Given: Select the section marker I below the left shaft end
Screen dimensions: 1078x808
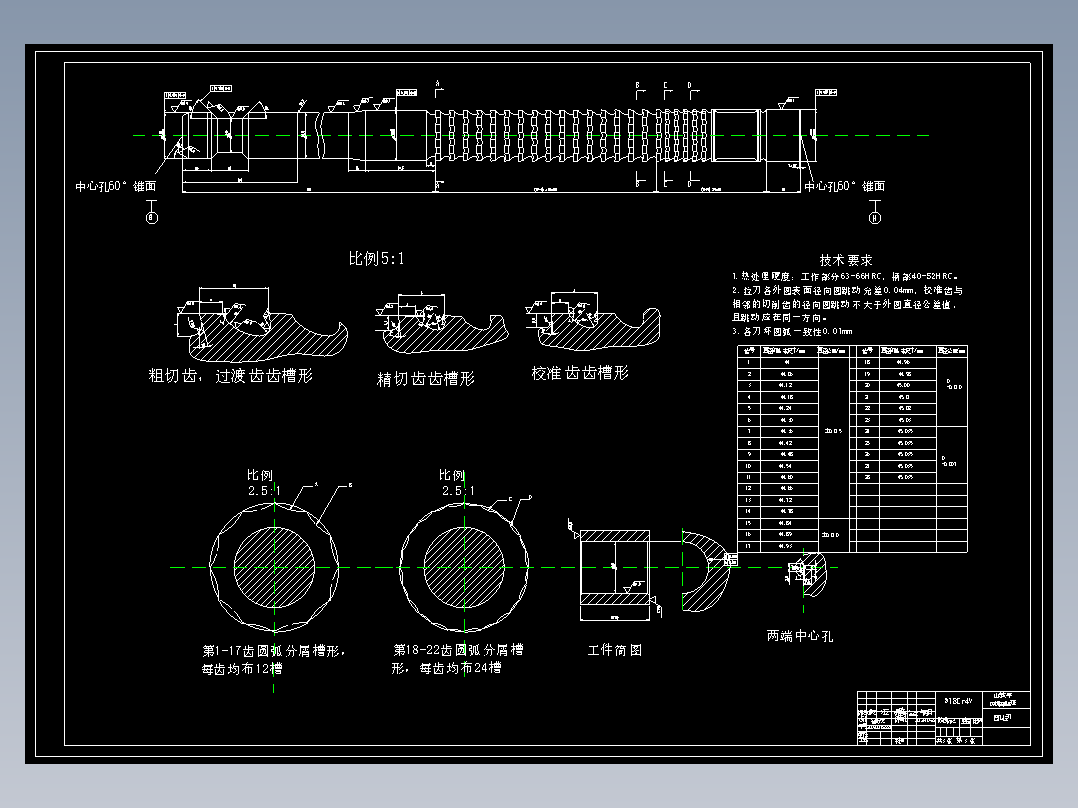Looking at the screenshot, I should 151,216.
